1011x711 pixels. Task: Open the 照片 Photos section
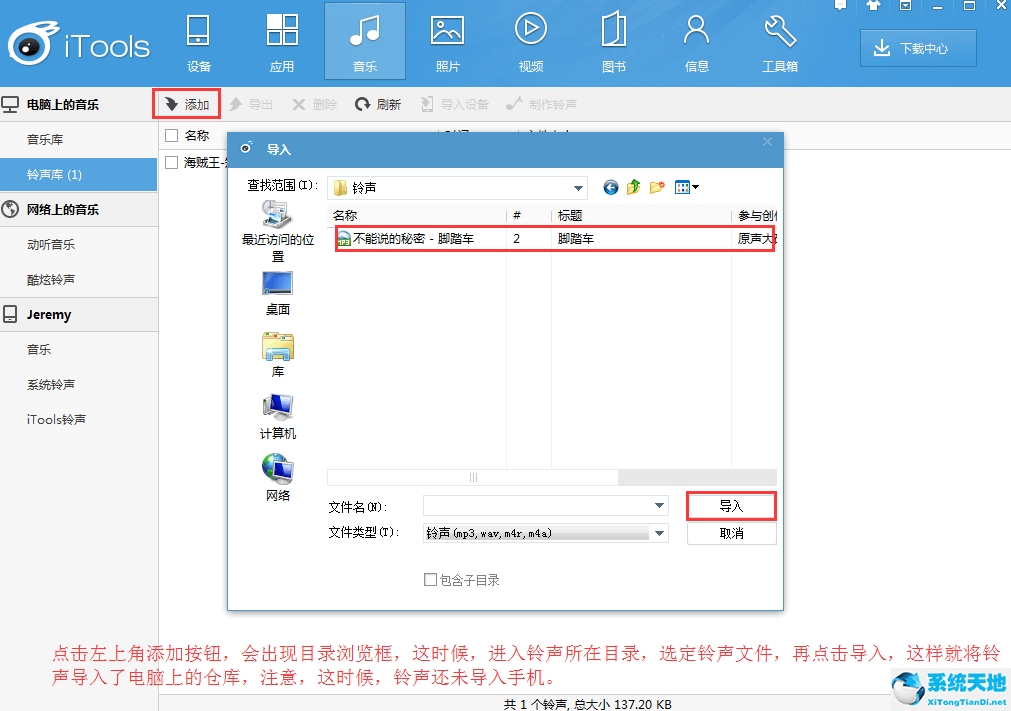(447, 40)
